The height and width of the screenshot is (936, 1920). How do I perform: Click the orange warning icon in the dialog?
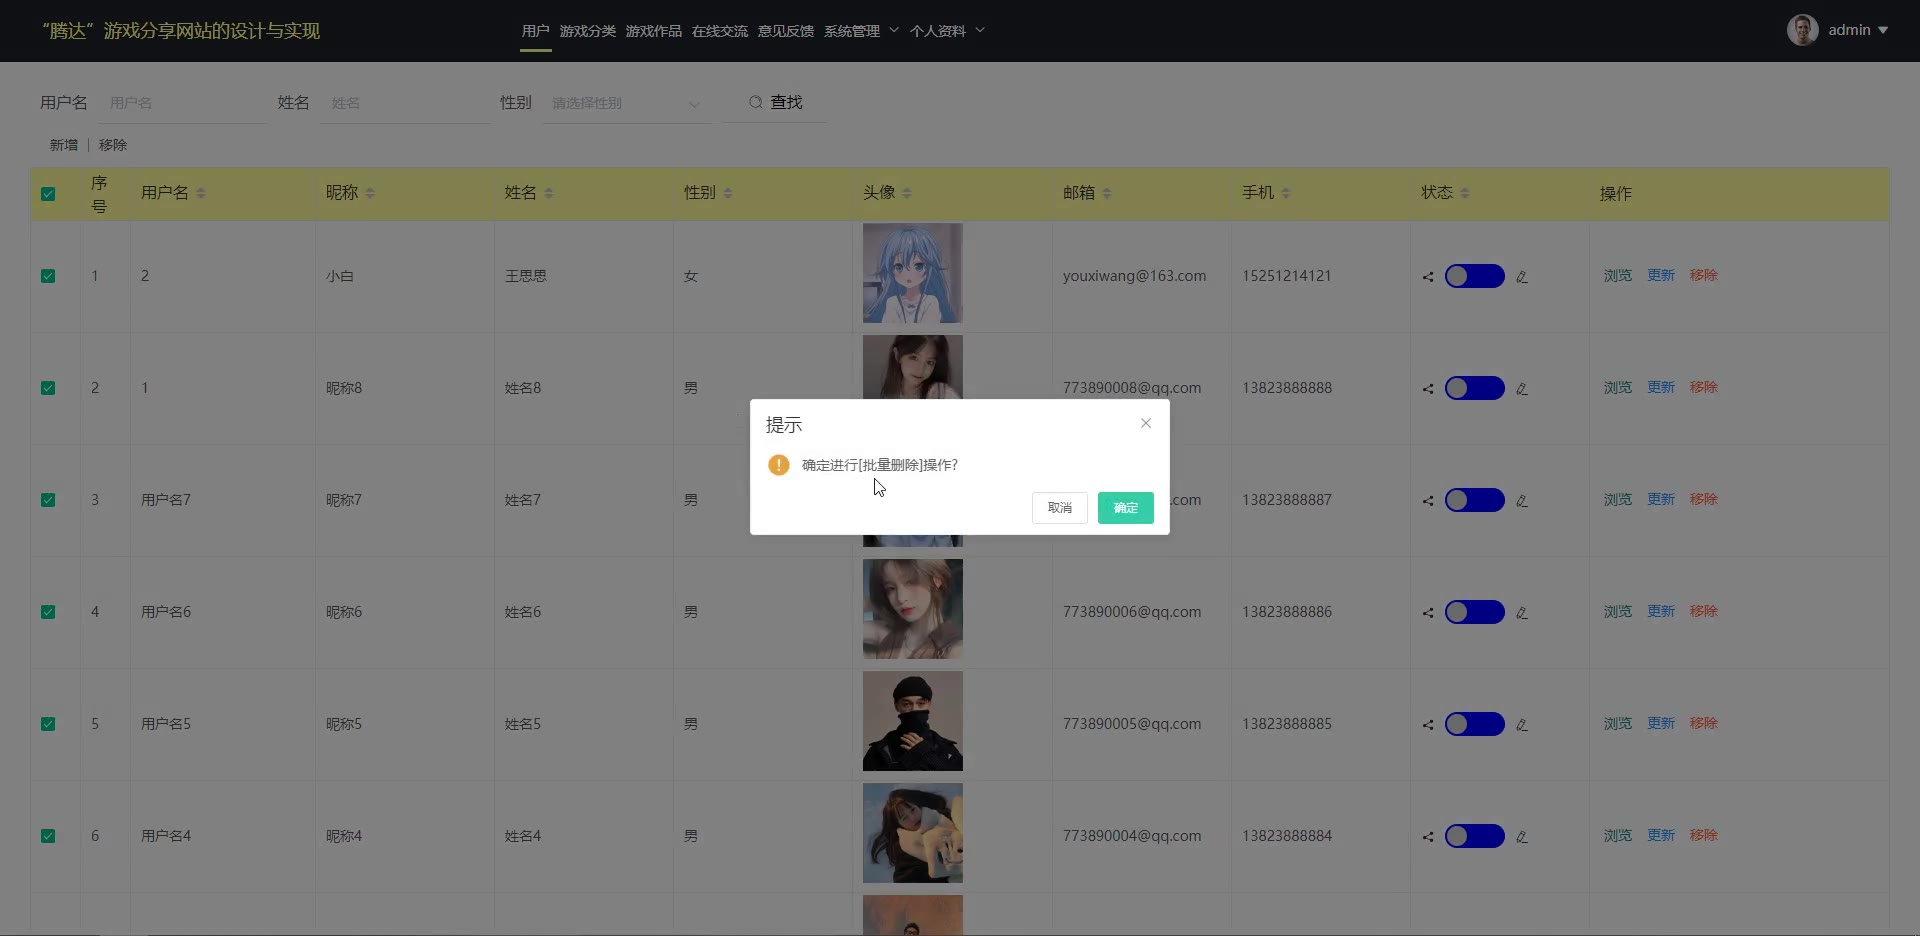(x=779, y=465)
